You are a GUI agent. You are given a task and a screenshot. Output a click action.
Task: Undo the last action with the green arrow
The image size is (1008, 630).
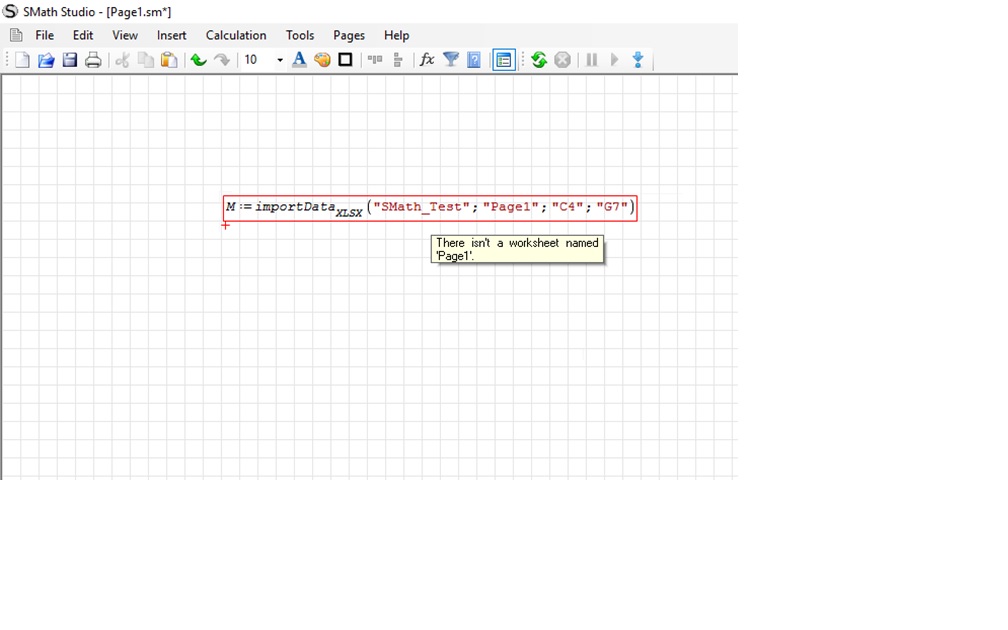(198, 60)
